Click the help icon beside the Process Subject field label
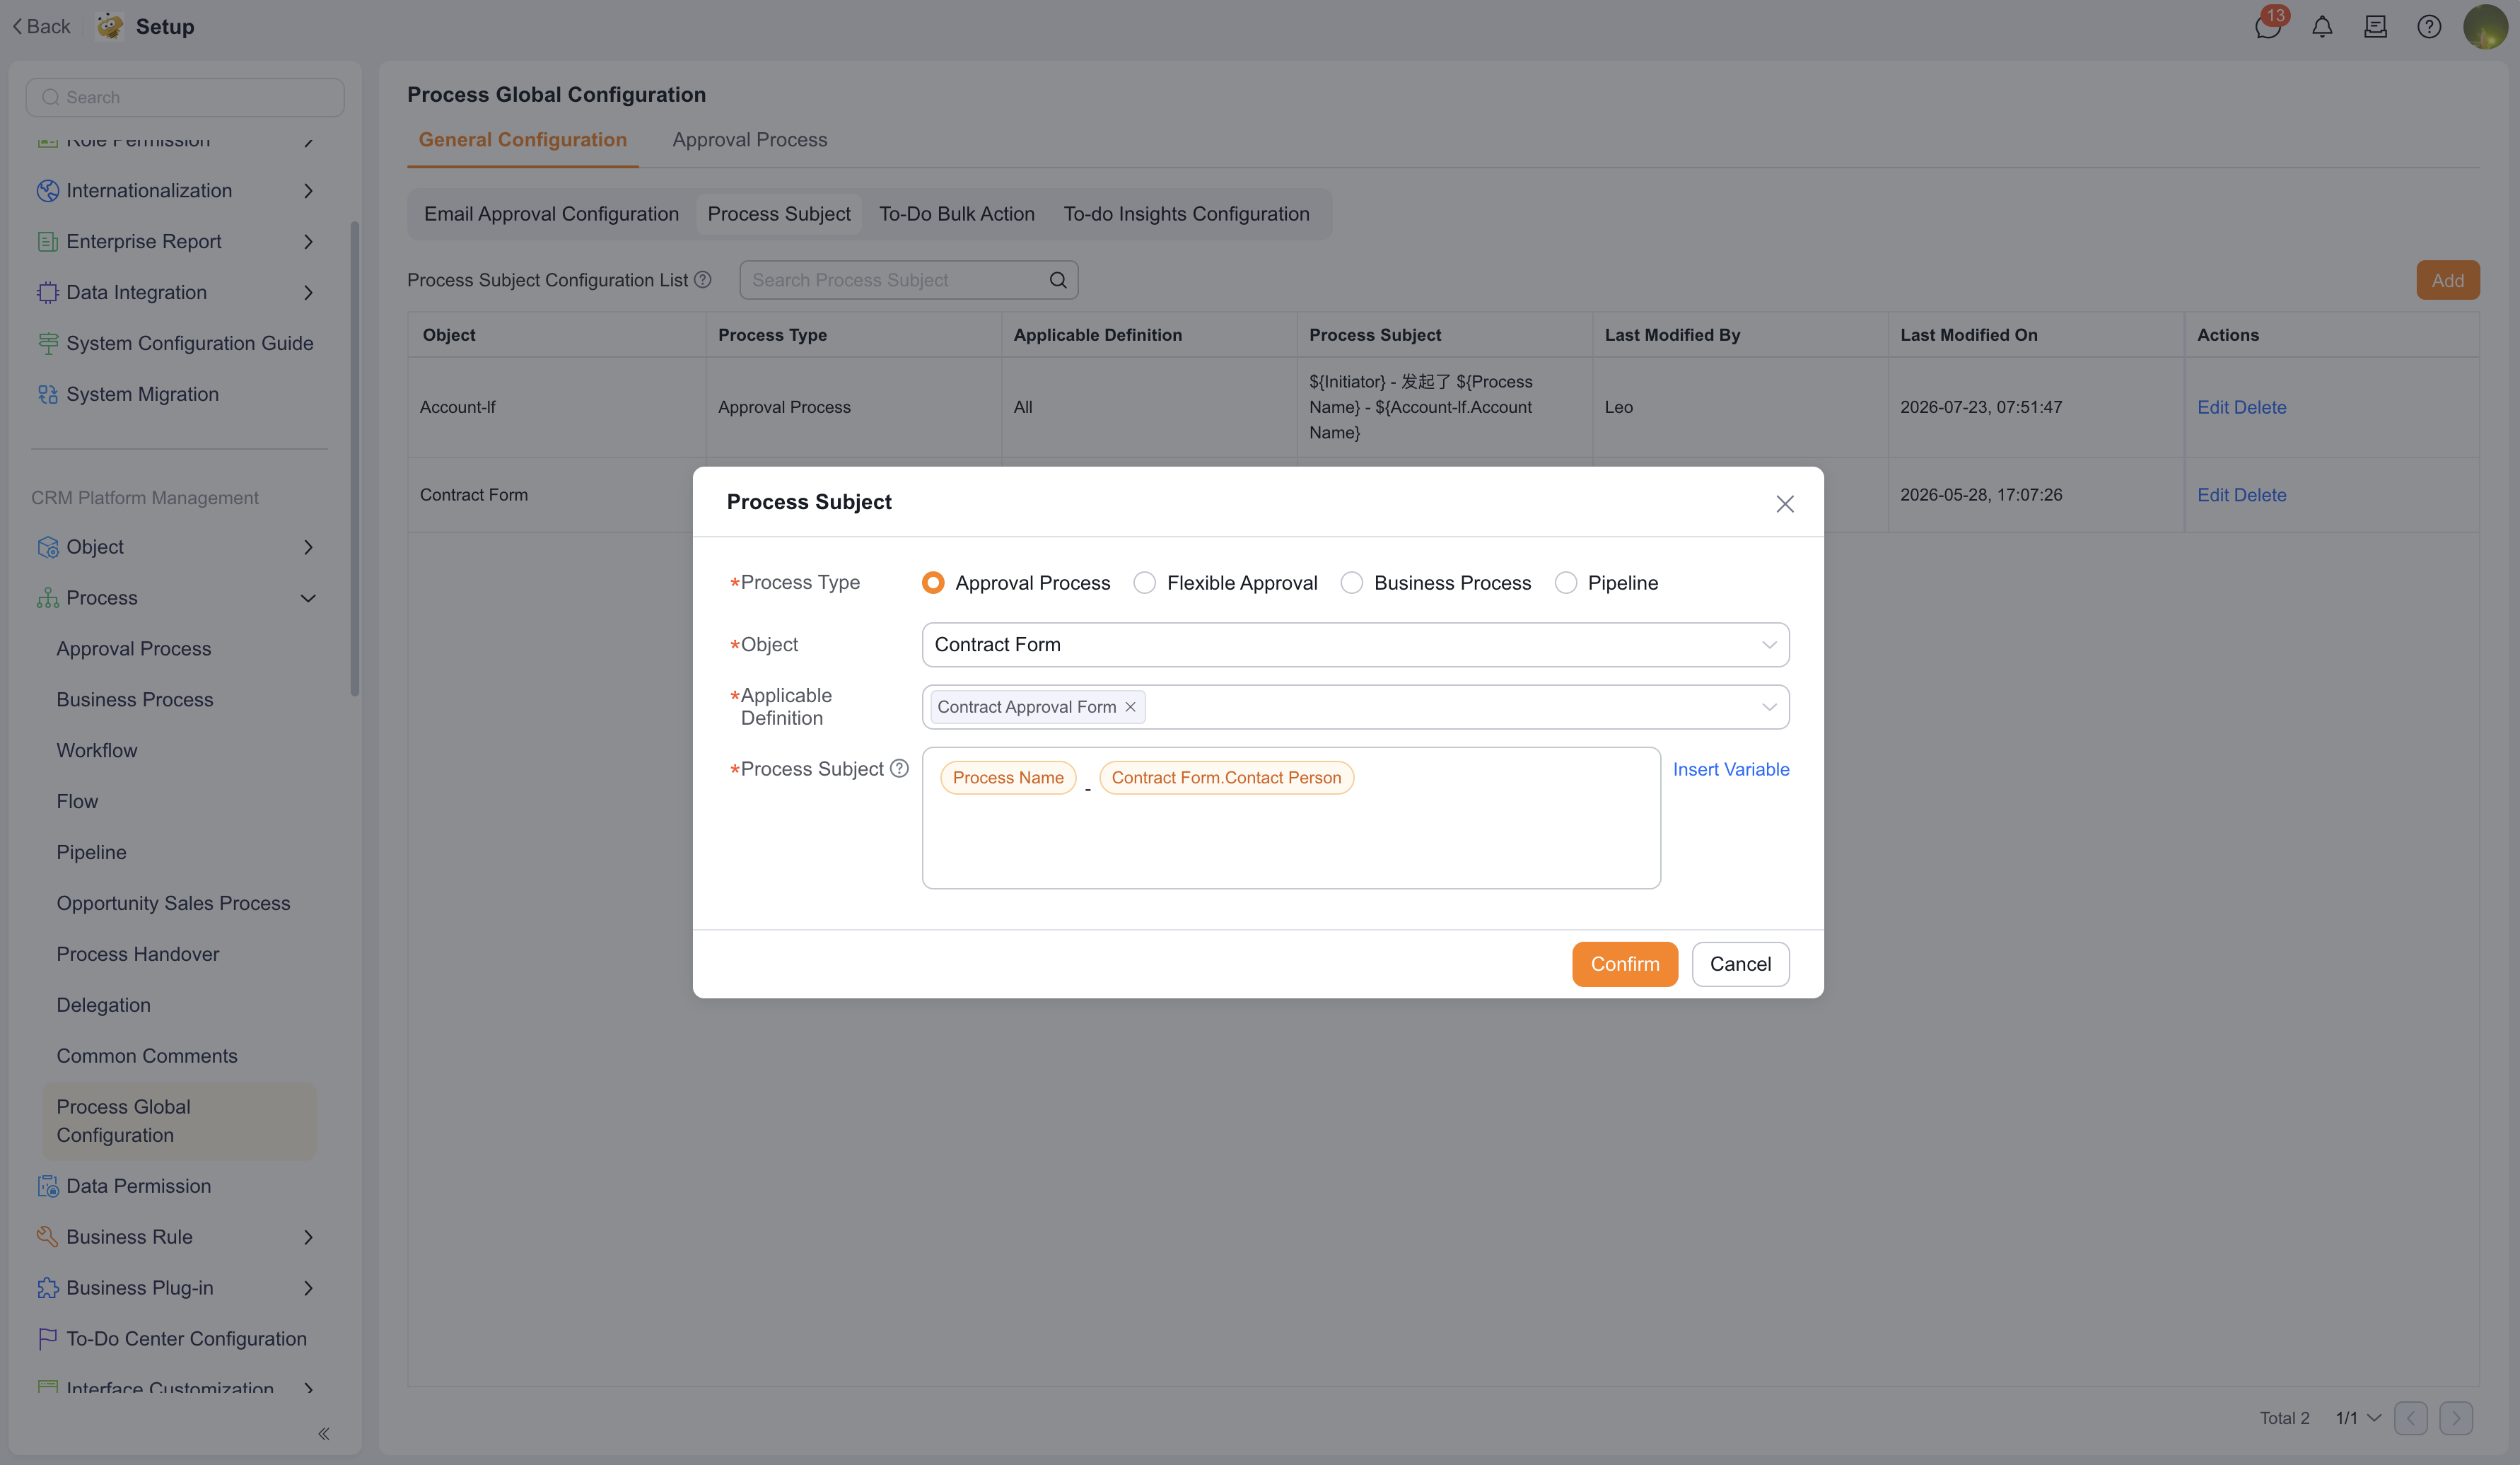This screenshot has height=1465, width=2520. (x=899, y=768)
